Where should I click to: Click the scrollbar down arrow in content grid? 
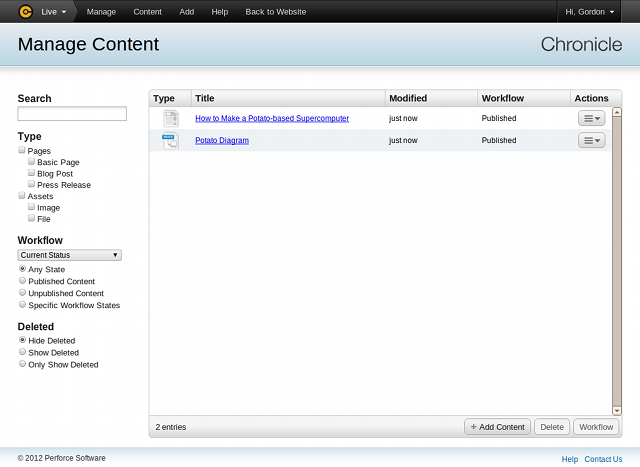pos(617,410)
